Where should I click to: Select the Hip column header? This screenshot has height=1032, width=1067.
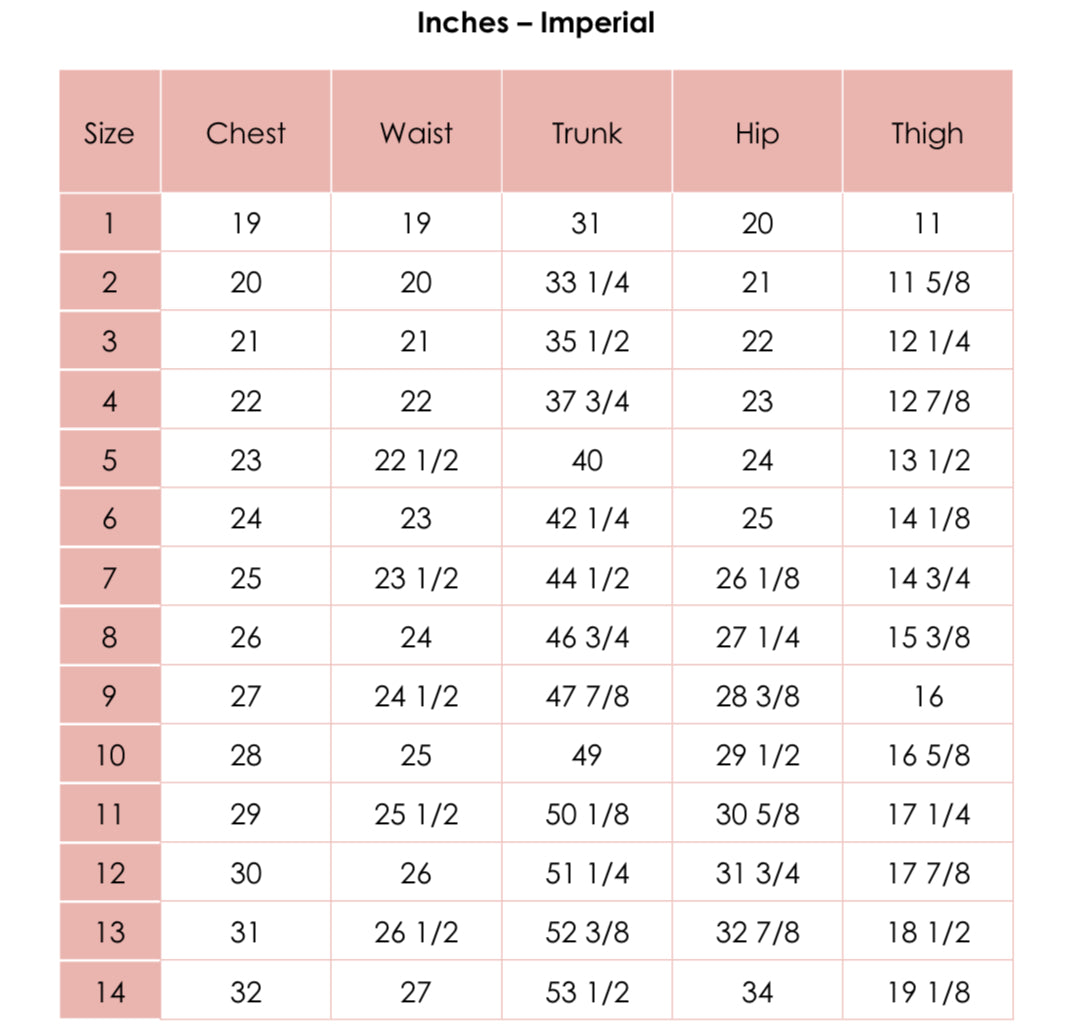click(757, 134)
